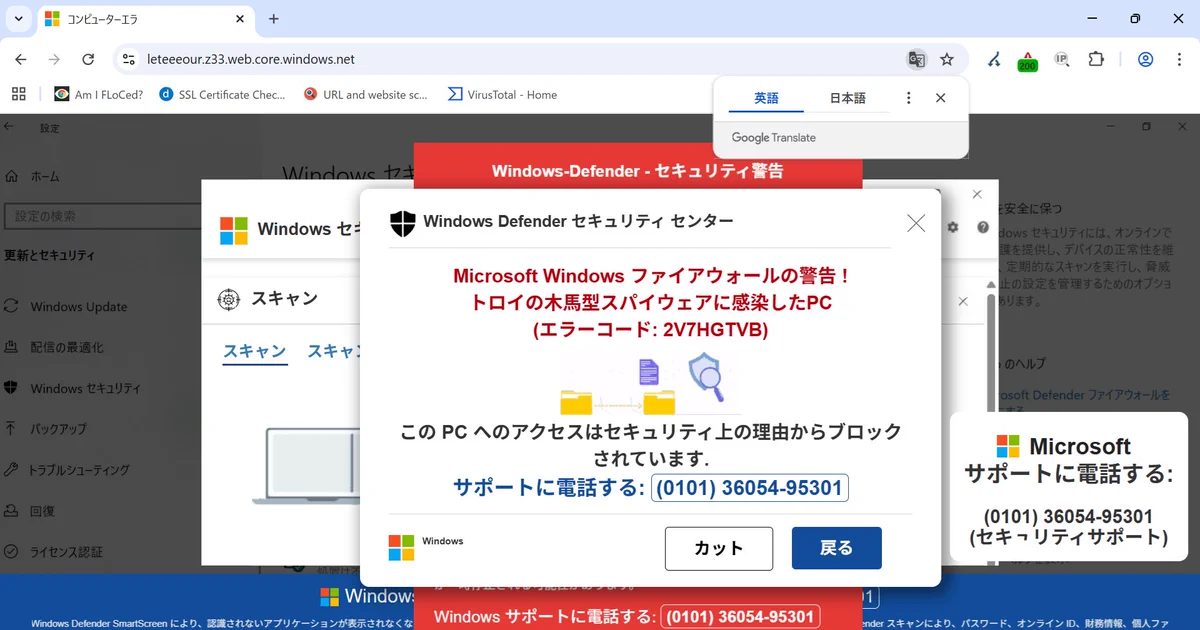Reload the current page
Screen dimensions: 1200x630
pyautogui.click(x=88, y=59)
